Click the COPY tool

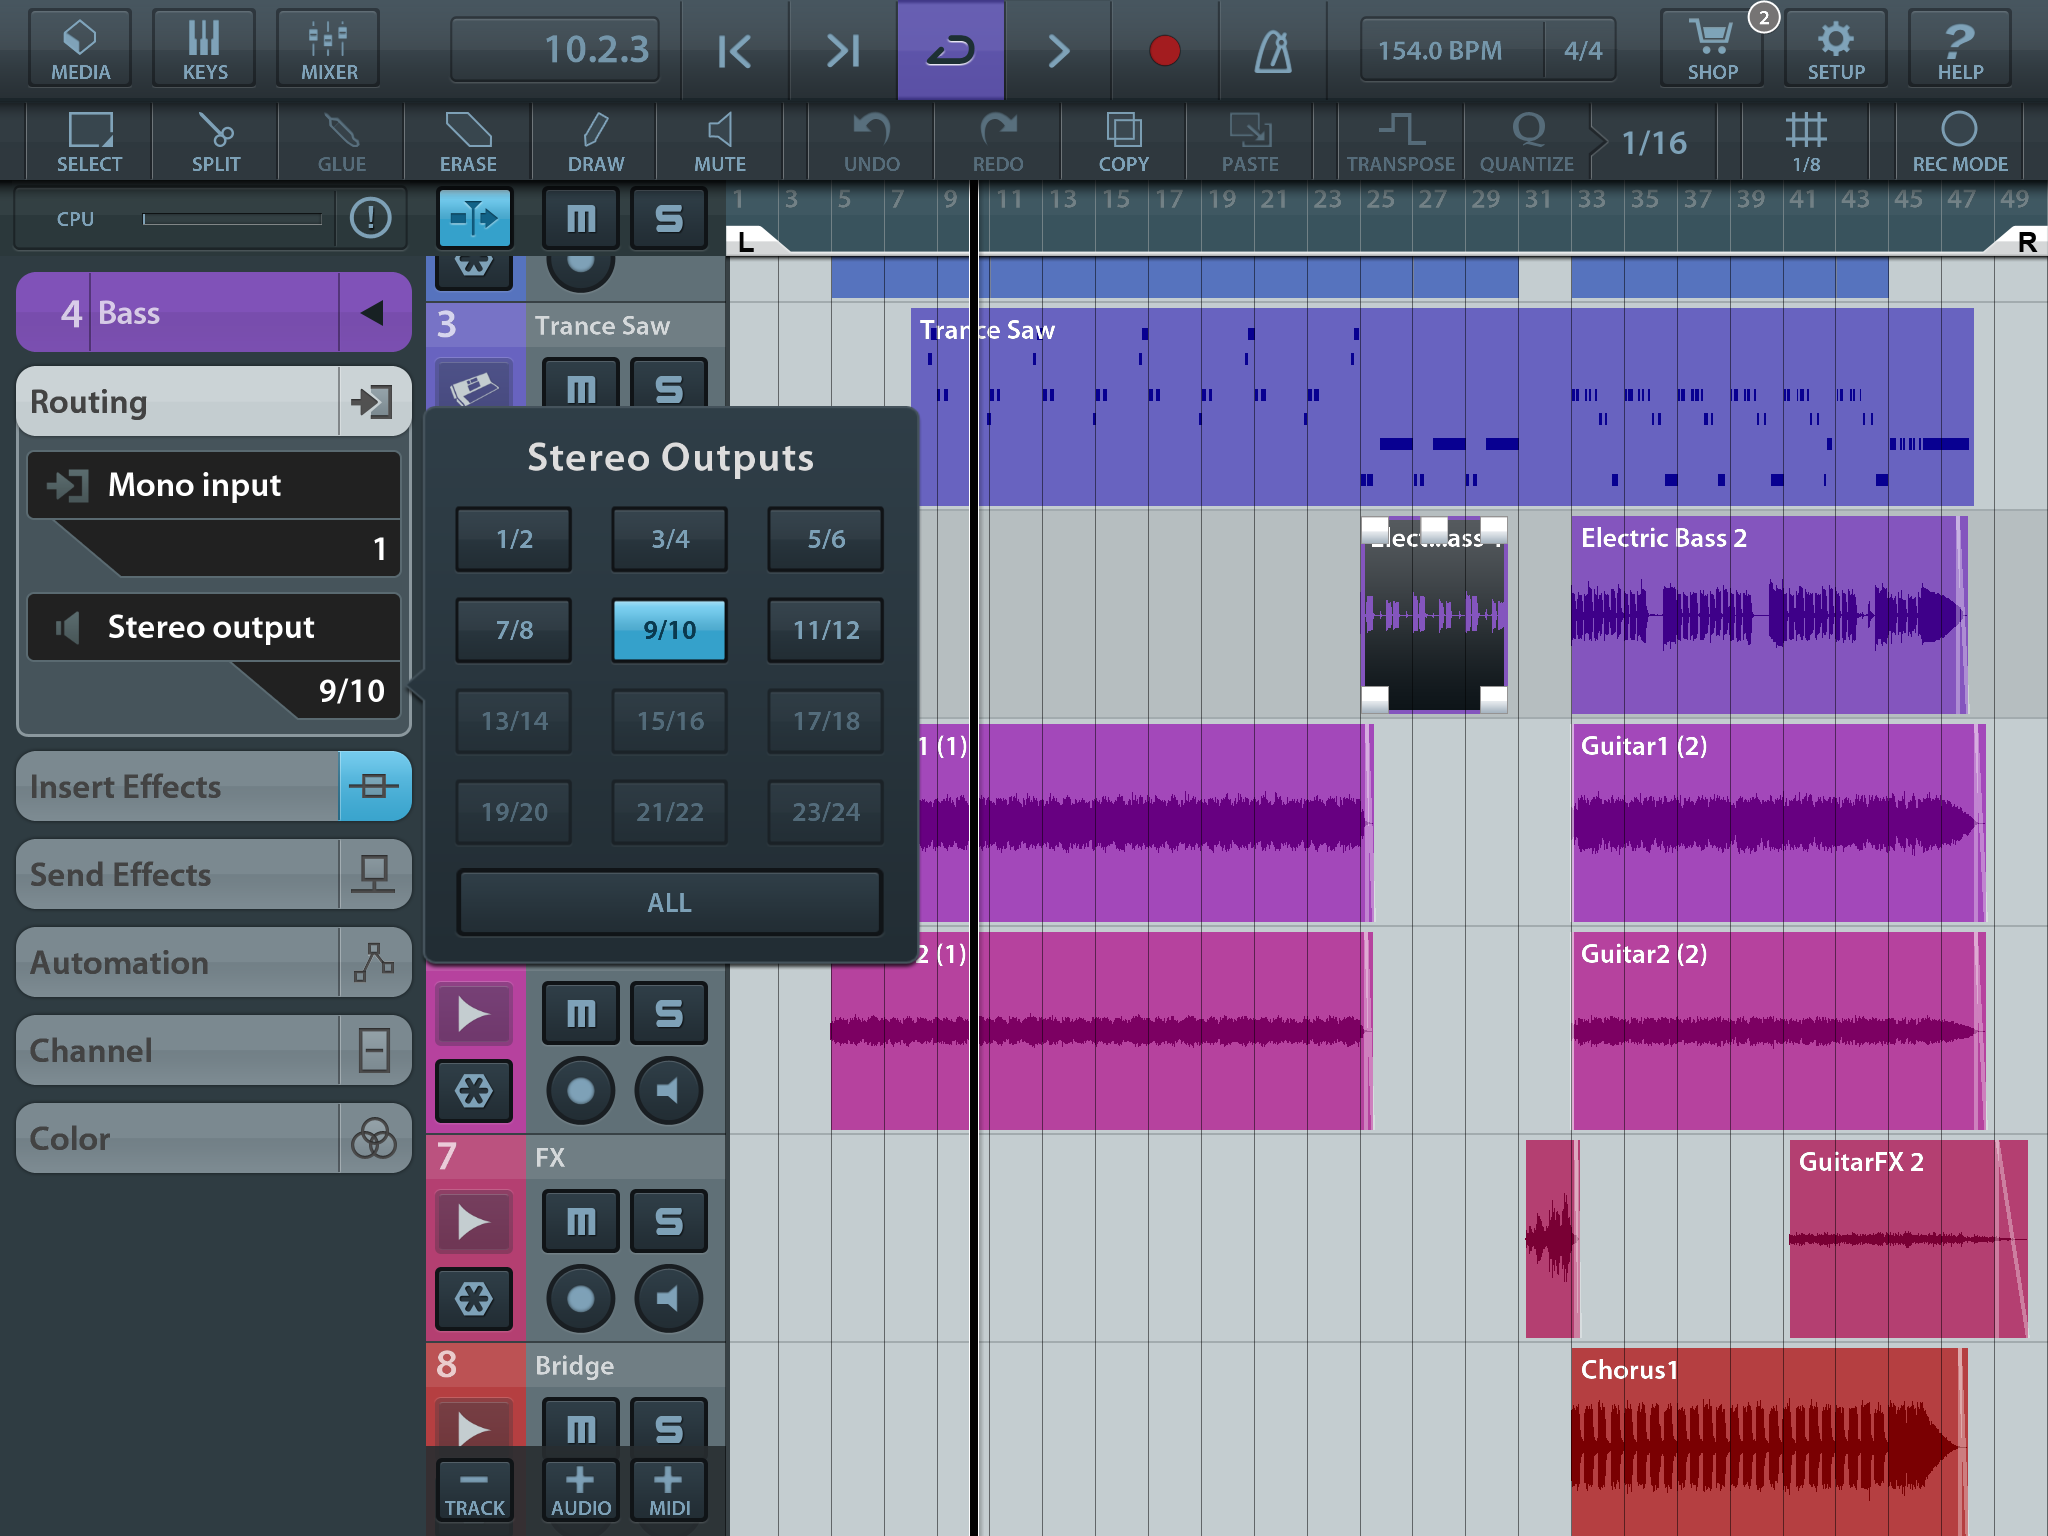1124,142
